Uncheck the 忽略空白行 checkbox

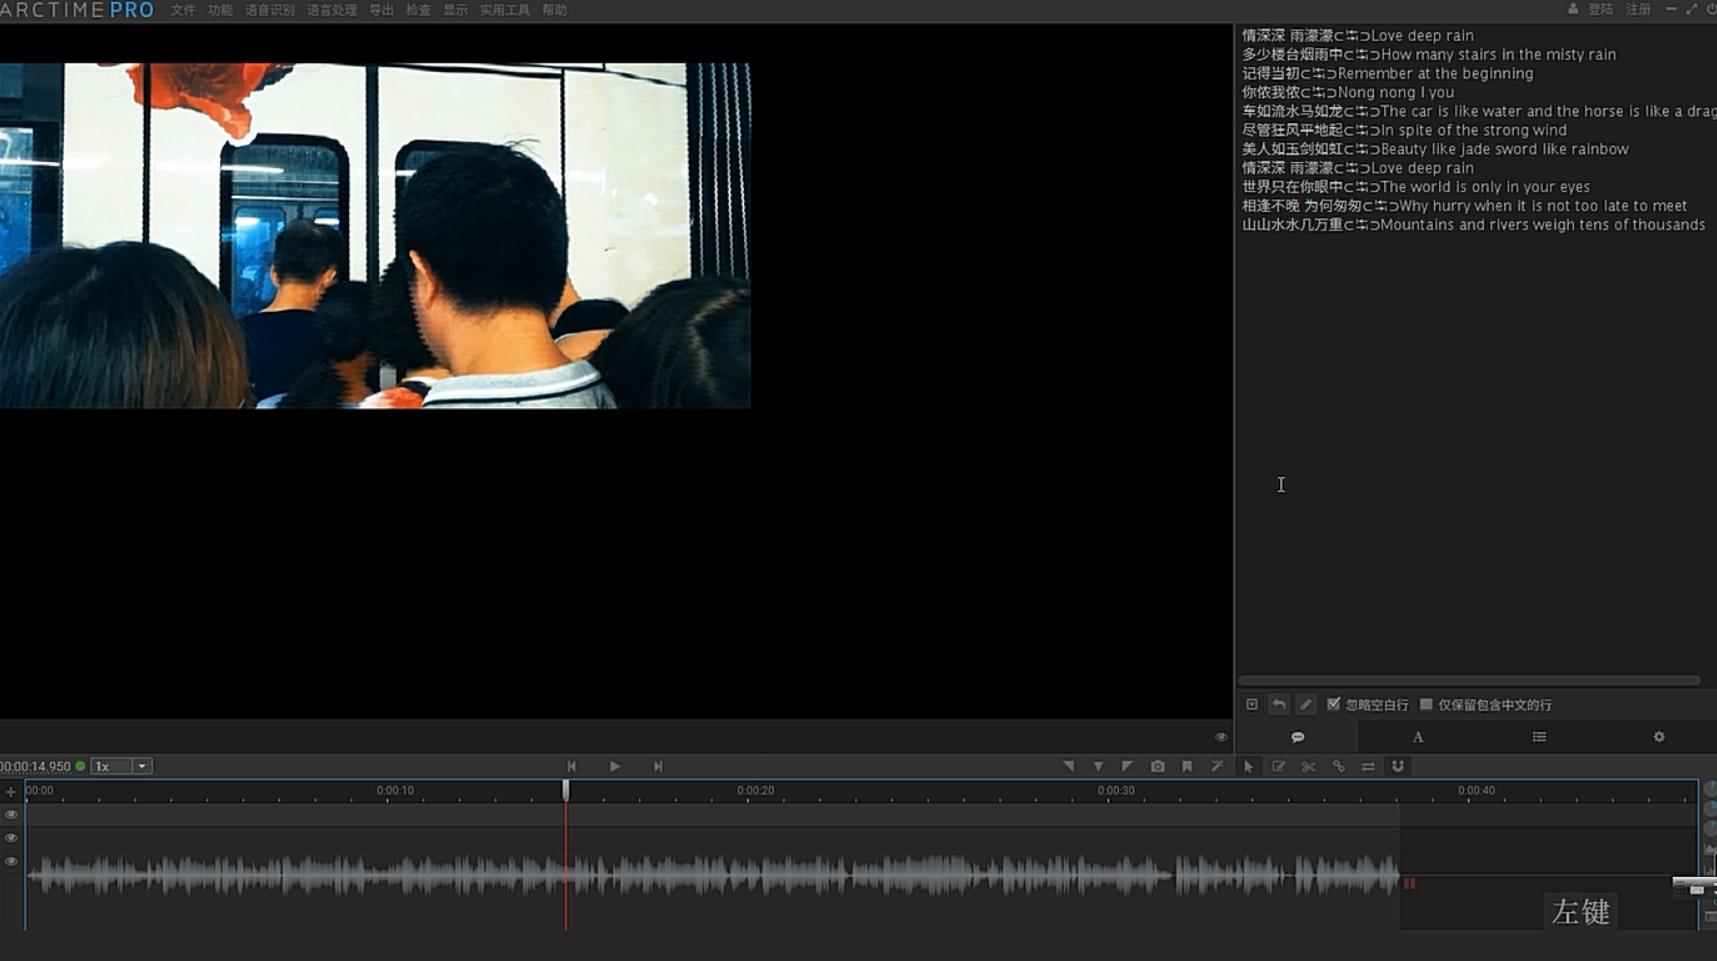[x=1333, y=705]
